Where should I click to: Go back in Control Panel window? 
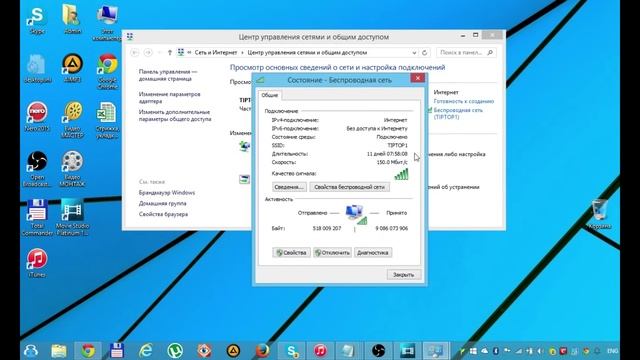[135, 53]
